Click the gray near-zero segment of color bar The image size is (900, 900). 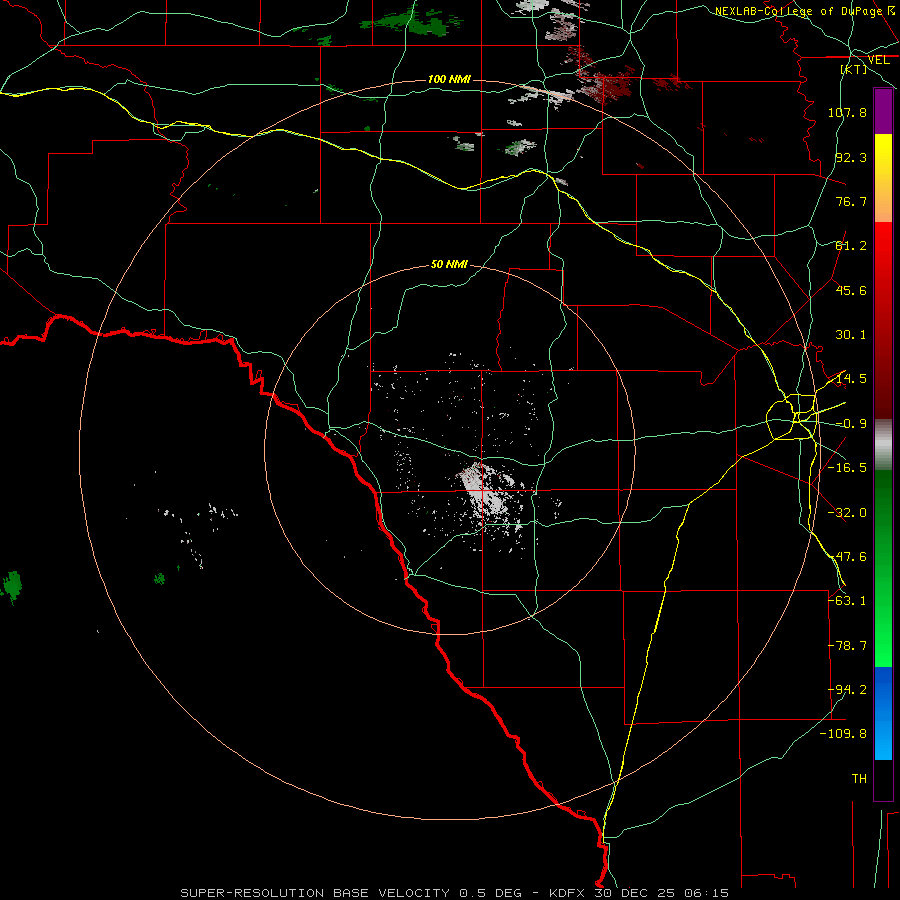pos(883,445)
